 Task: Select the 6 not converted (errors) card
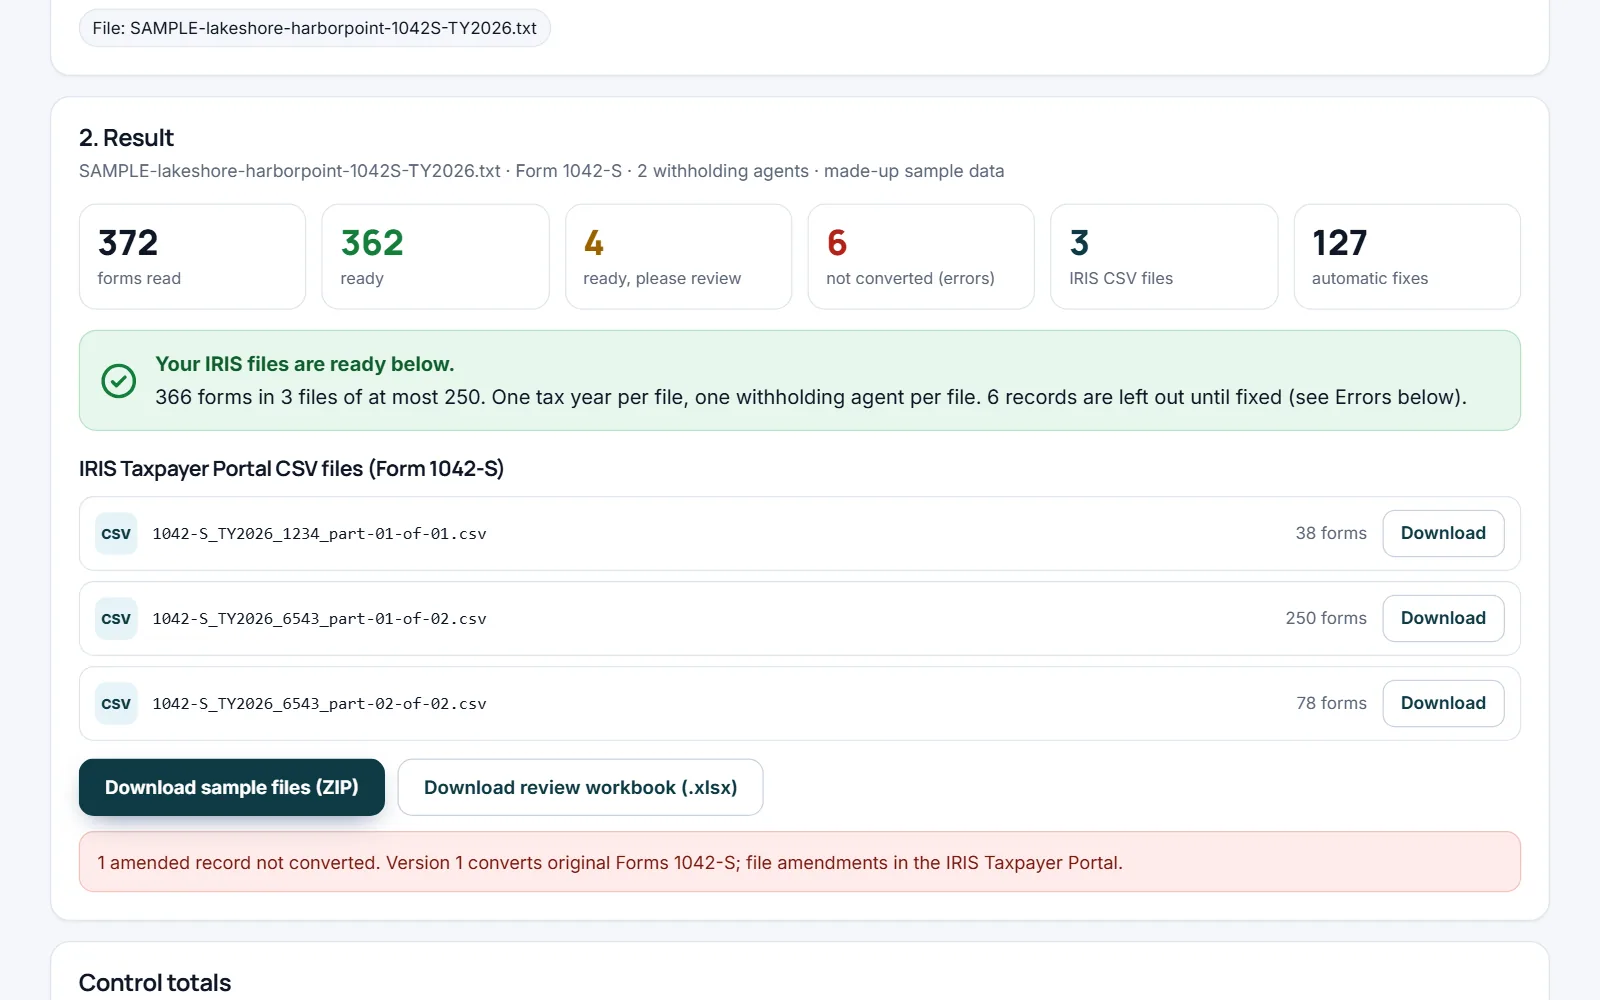point(921,257)
